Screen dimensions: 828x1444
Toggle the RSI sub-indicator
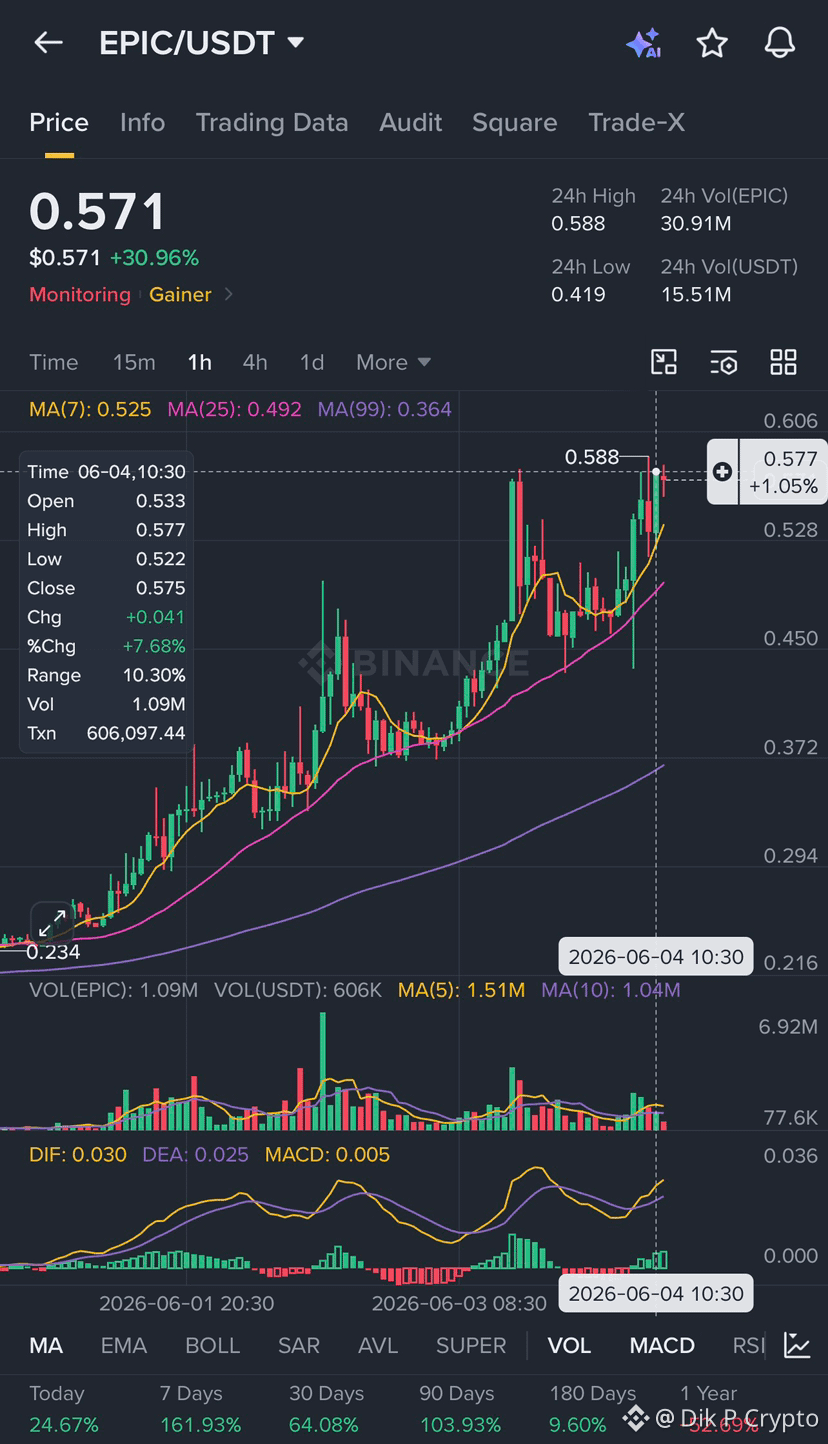[749, 1345]
